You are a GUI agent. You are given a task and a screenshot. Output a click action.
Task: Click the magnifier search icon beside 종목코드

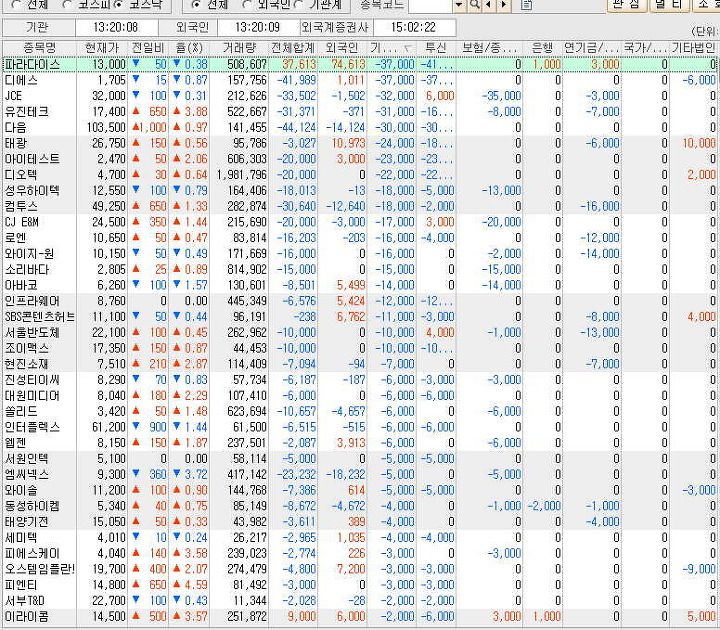tap(475, 5)
